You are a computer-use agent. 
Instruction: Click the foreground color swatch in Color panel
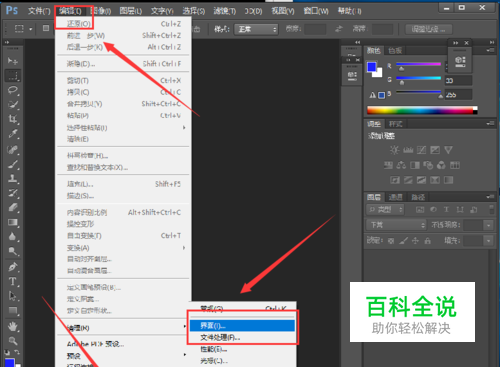(371, 67)
